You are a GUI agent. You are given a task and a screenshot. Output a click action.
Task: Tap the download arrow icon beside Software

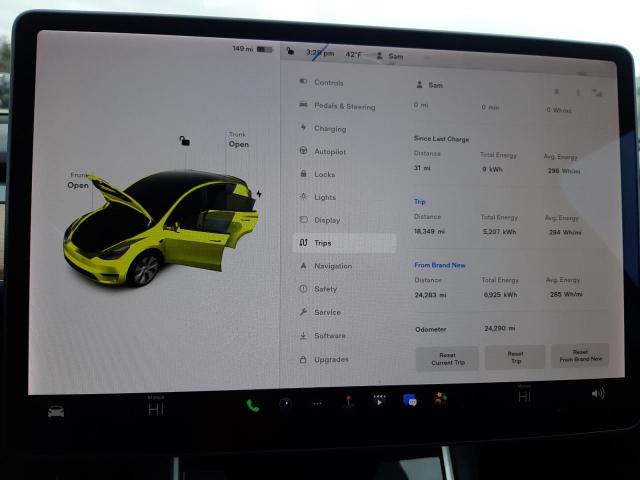point(303,336)
